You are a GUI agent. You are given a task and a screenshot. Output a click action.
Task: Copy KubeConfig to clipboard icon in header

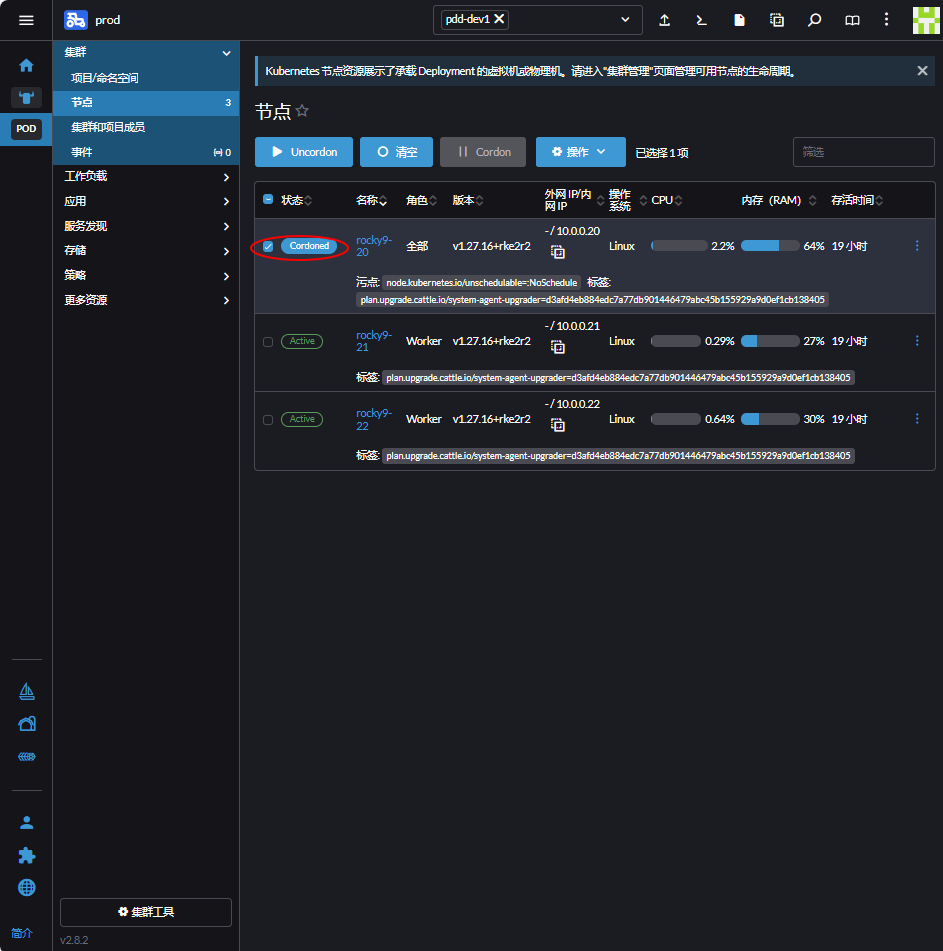click(777, 20)
